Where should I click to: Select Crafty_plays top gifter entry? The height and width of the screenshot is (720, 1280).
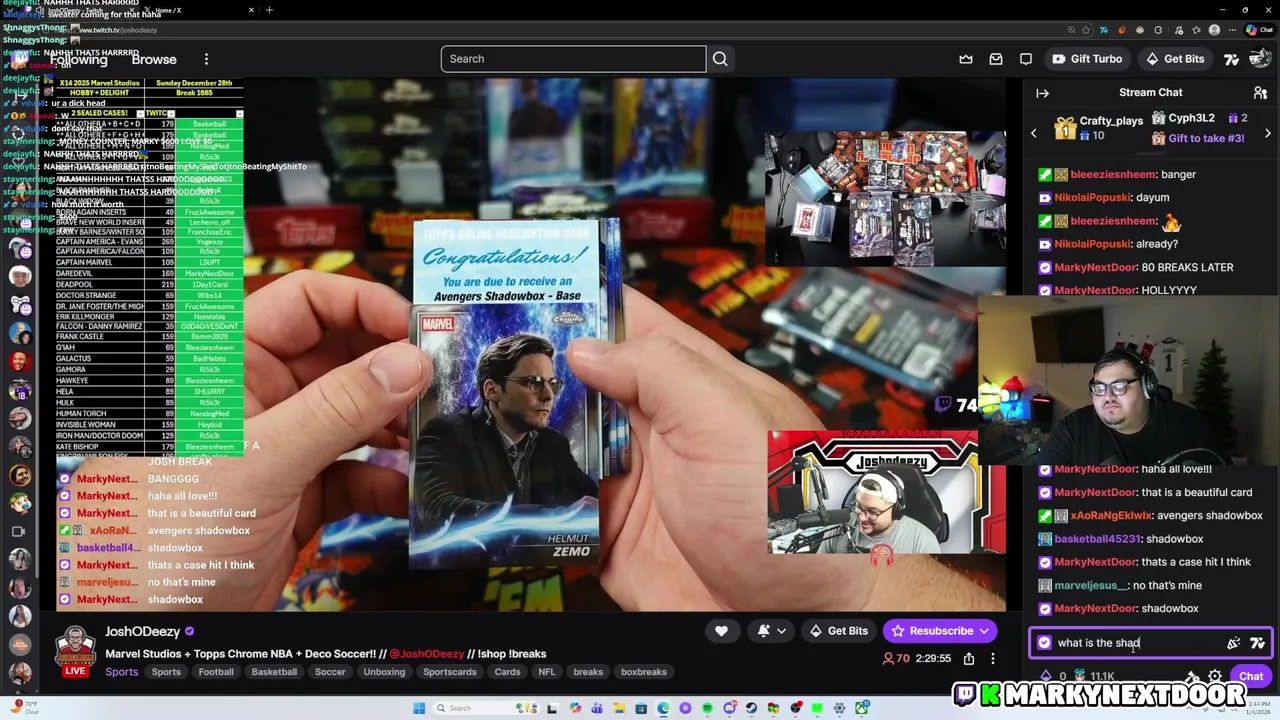[1099, 128]
